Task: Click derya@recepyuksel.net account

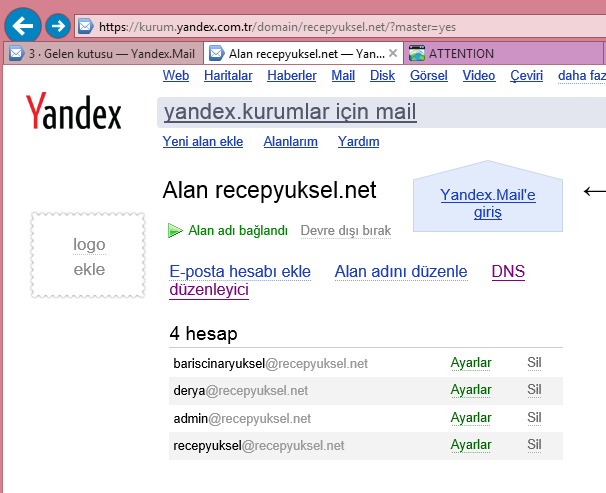Action: point(241,391)
